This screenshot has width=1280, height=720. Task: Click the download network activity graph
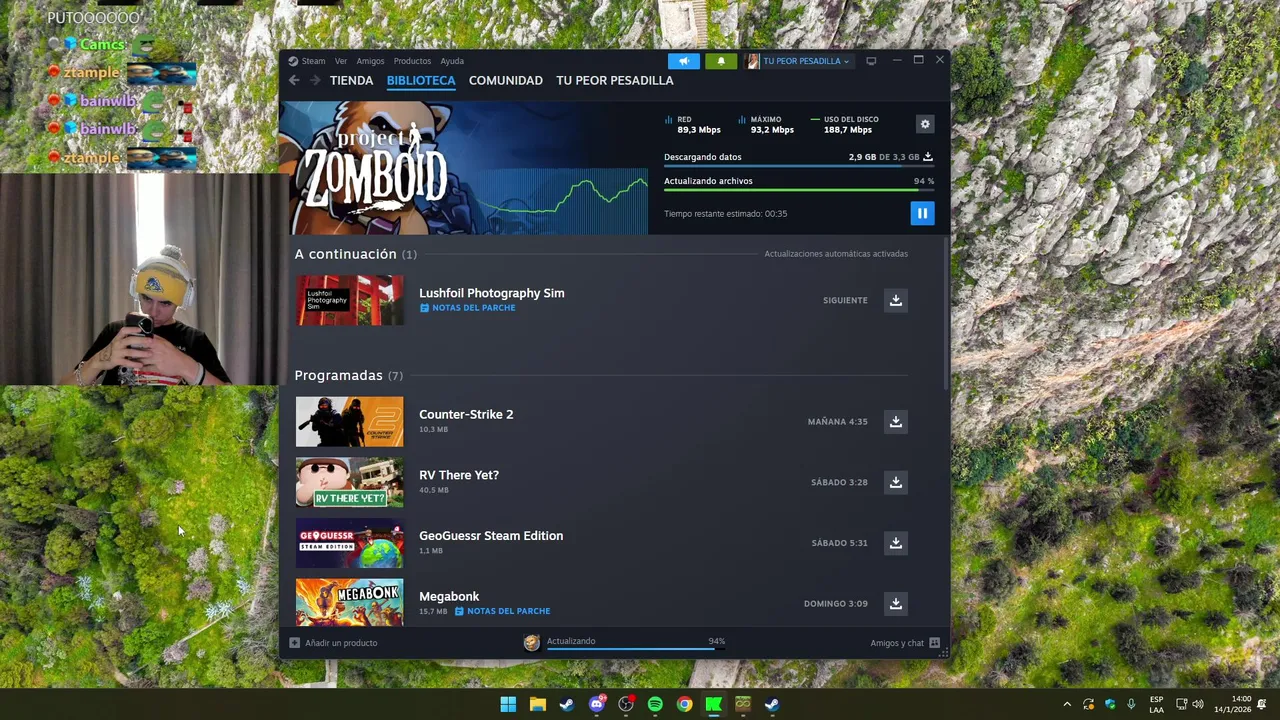(560, 202)
